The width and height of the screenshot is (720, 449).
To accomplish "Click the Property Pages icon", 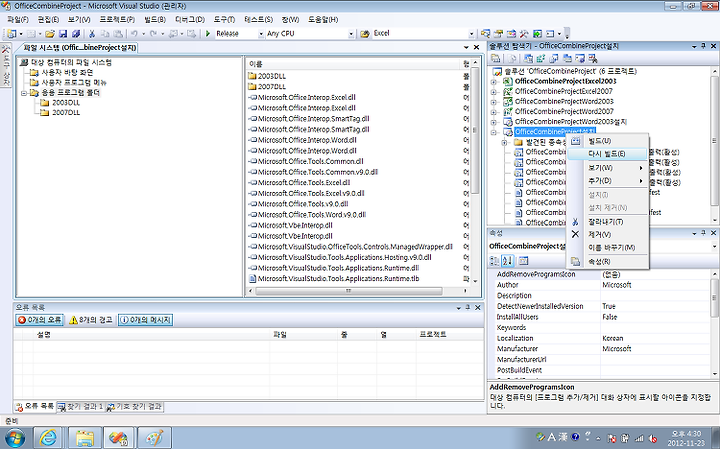I will click(523, 261).
